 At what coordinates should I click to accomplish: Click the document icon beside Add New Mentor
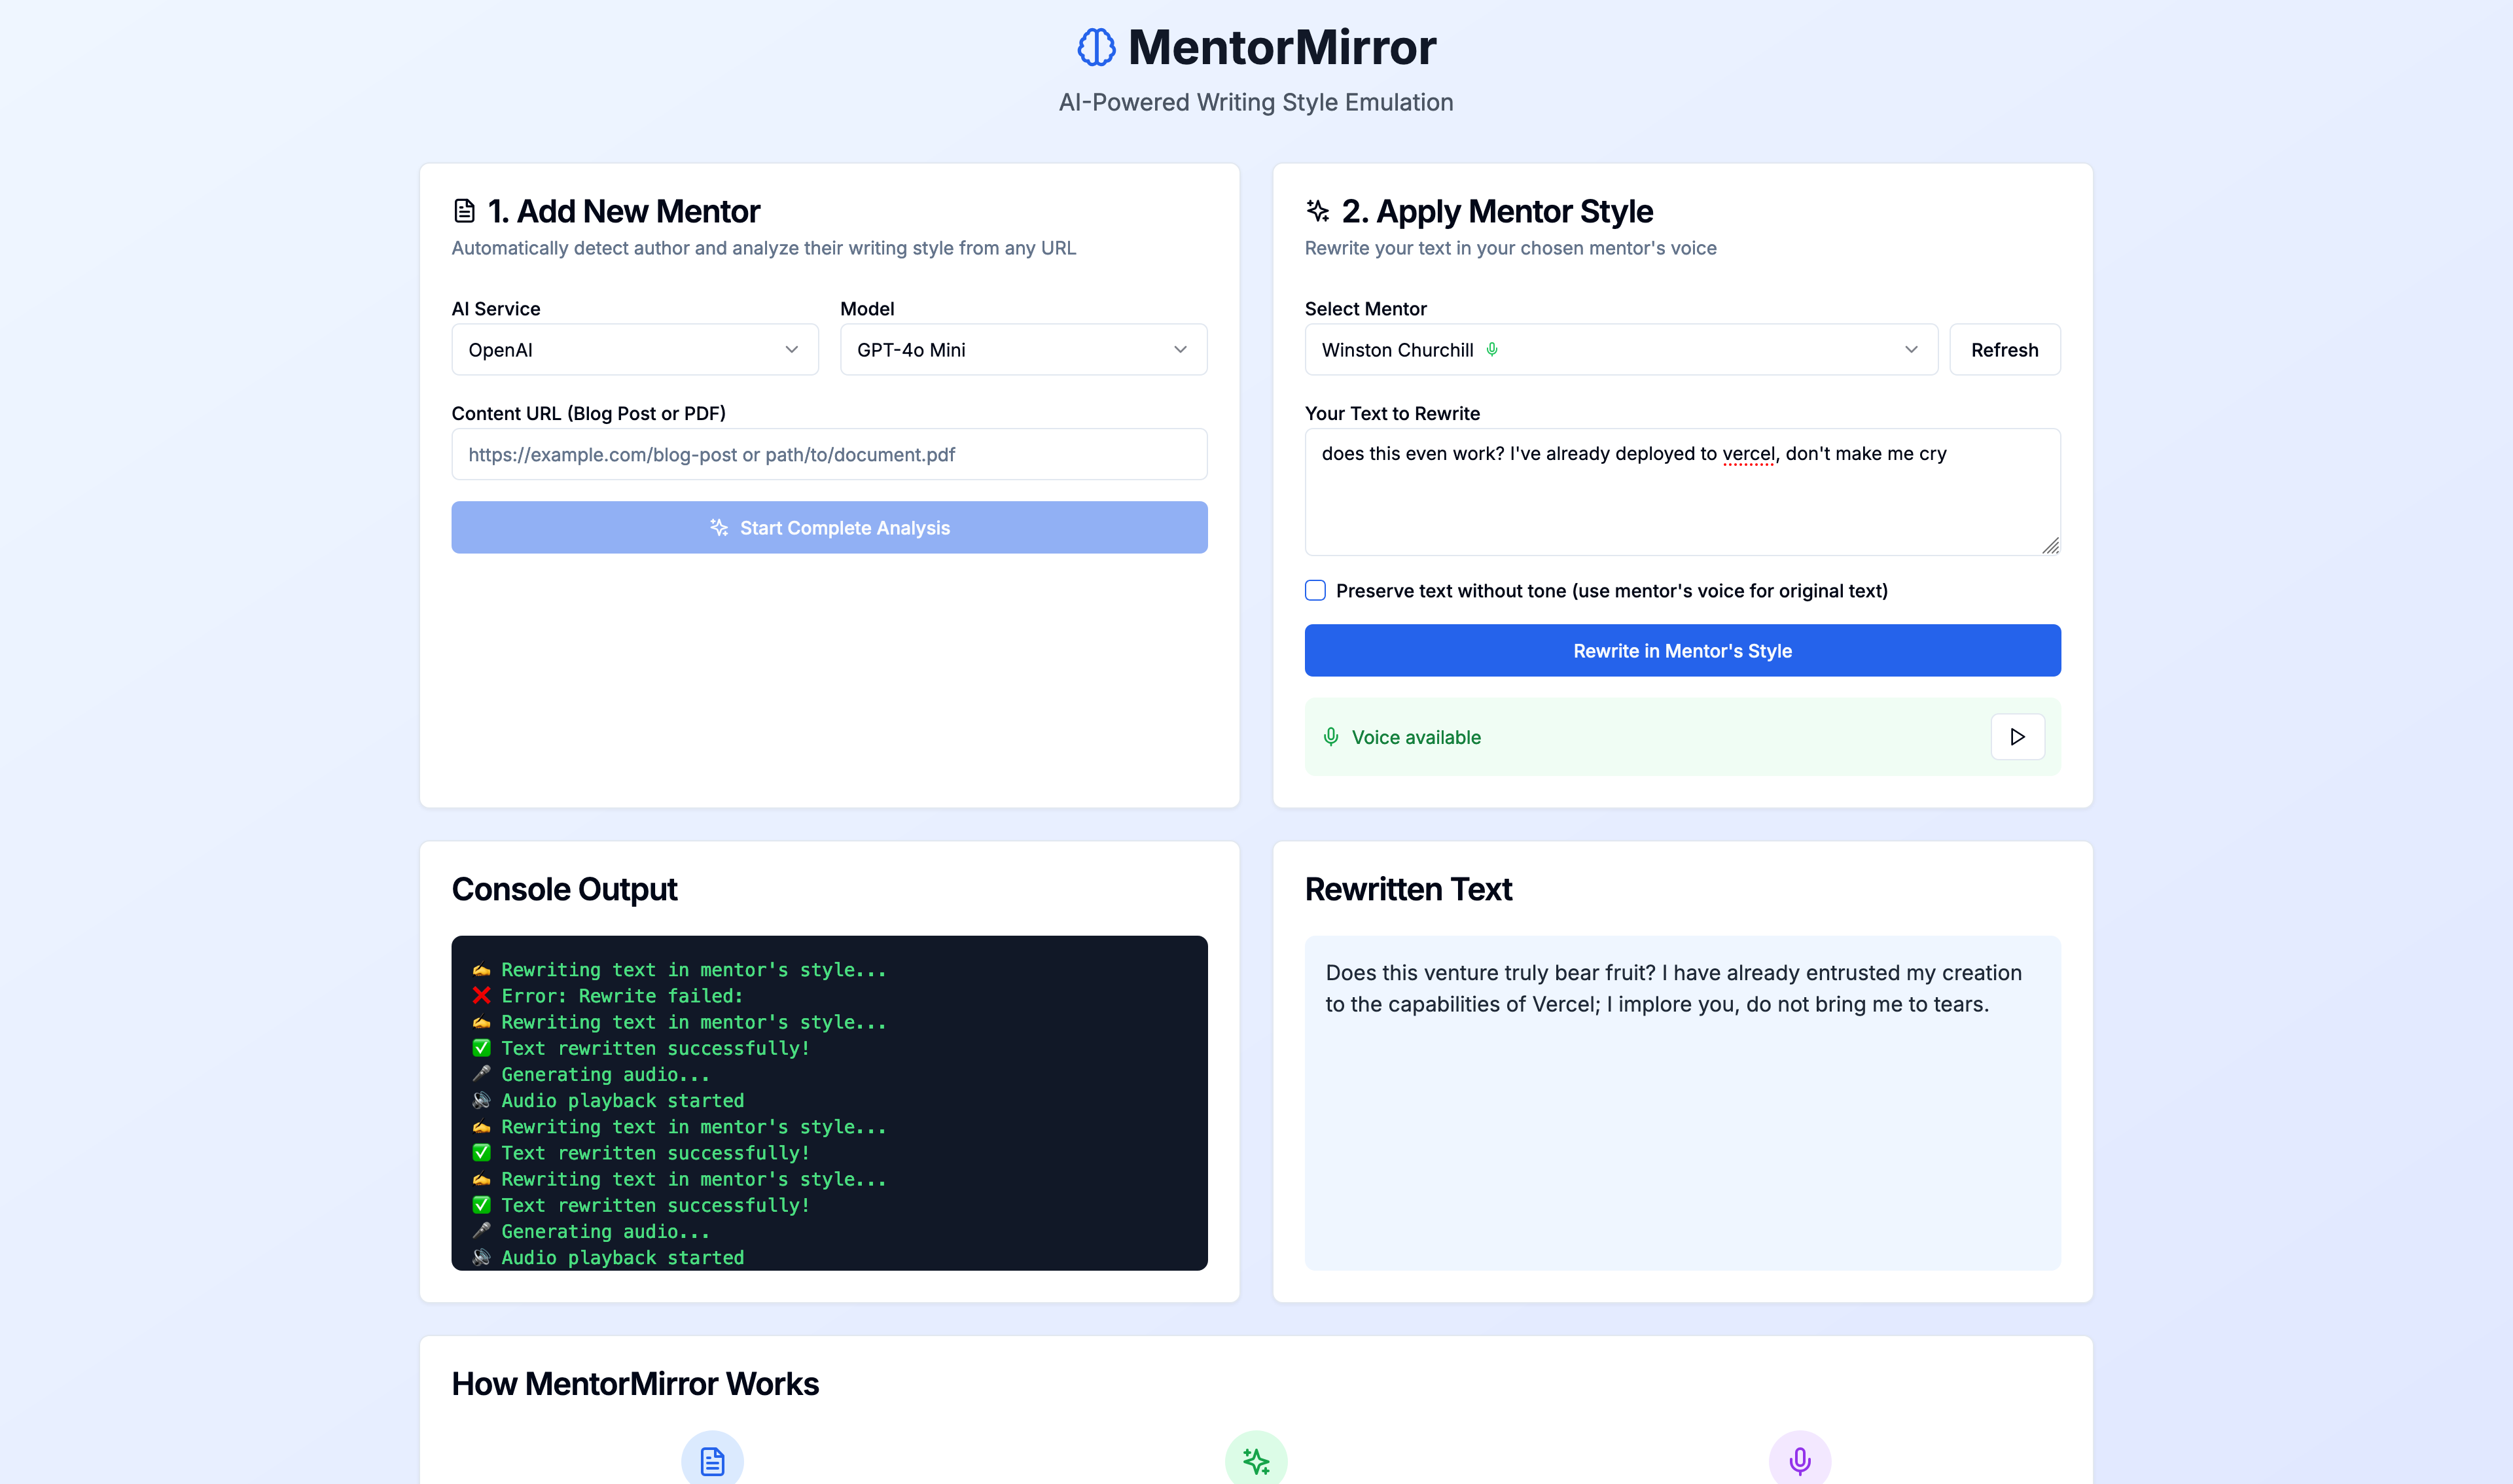click(x=464, y=211)
